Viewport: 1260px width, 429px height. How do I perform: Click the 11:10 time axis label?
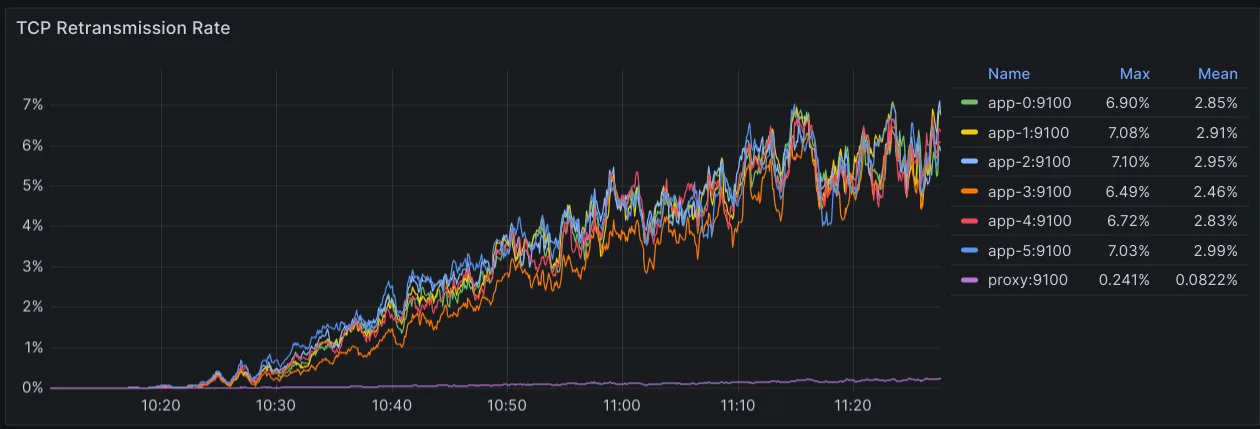click(x=737, y=405)
